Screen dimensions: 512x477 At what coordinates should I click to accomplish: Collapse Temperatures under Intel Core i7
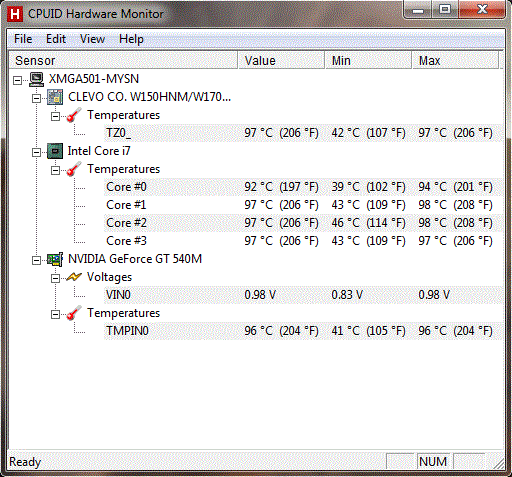(55, 170)
